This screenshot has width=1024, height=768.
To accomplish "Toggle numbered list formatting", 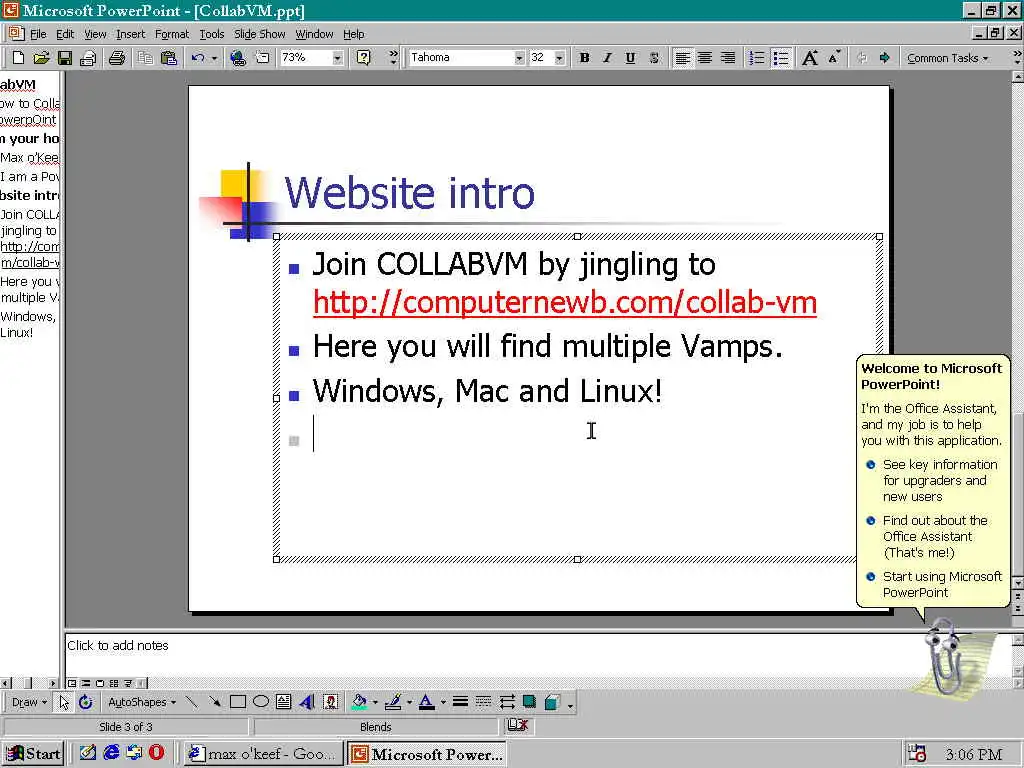I will 756,58.
